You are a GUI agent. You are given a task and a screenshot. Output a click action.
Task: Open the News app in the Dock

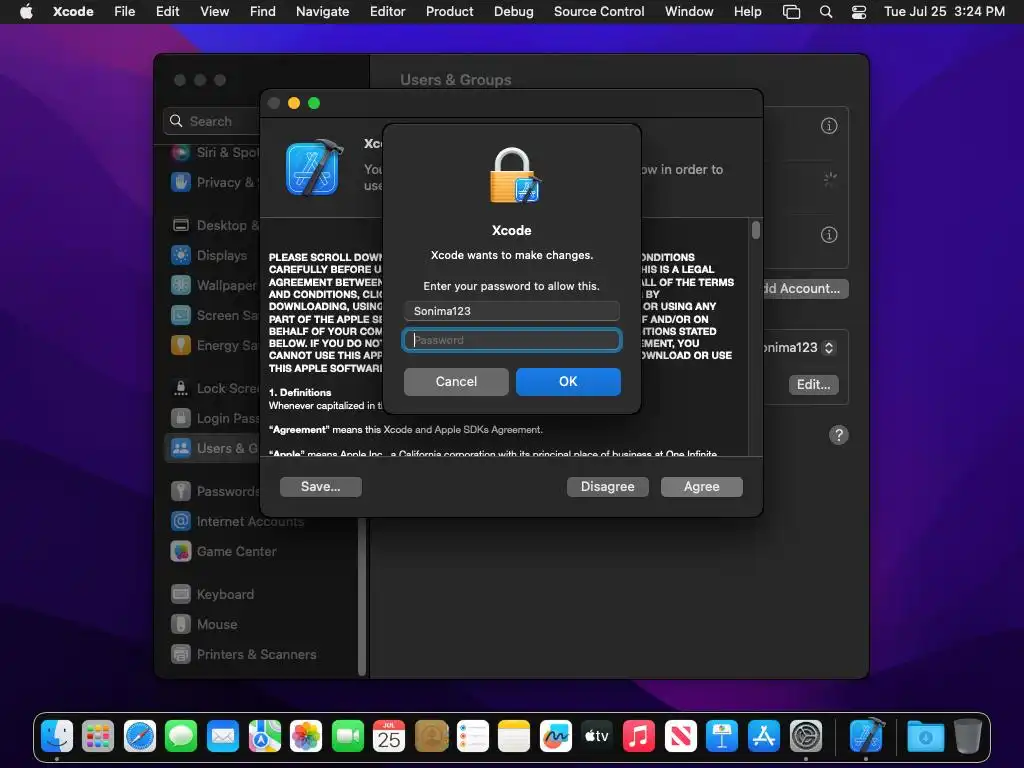point(680,736)
